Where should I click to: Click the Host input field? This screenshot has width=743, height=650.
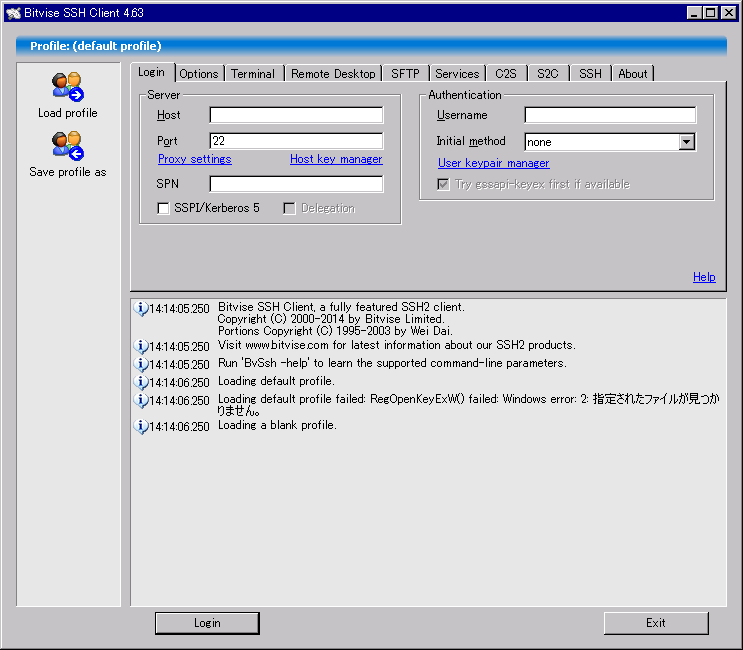296,115
